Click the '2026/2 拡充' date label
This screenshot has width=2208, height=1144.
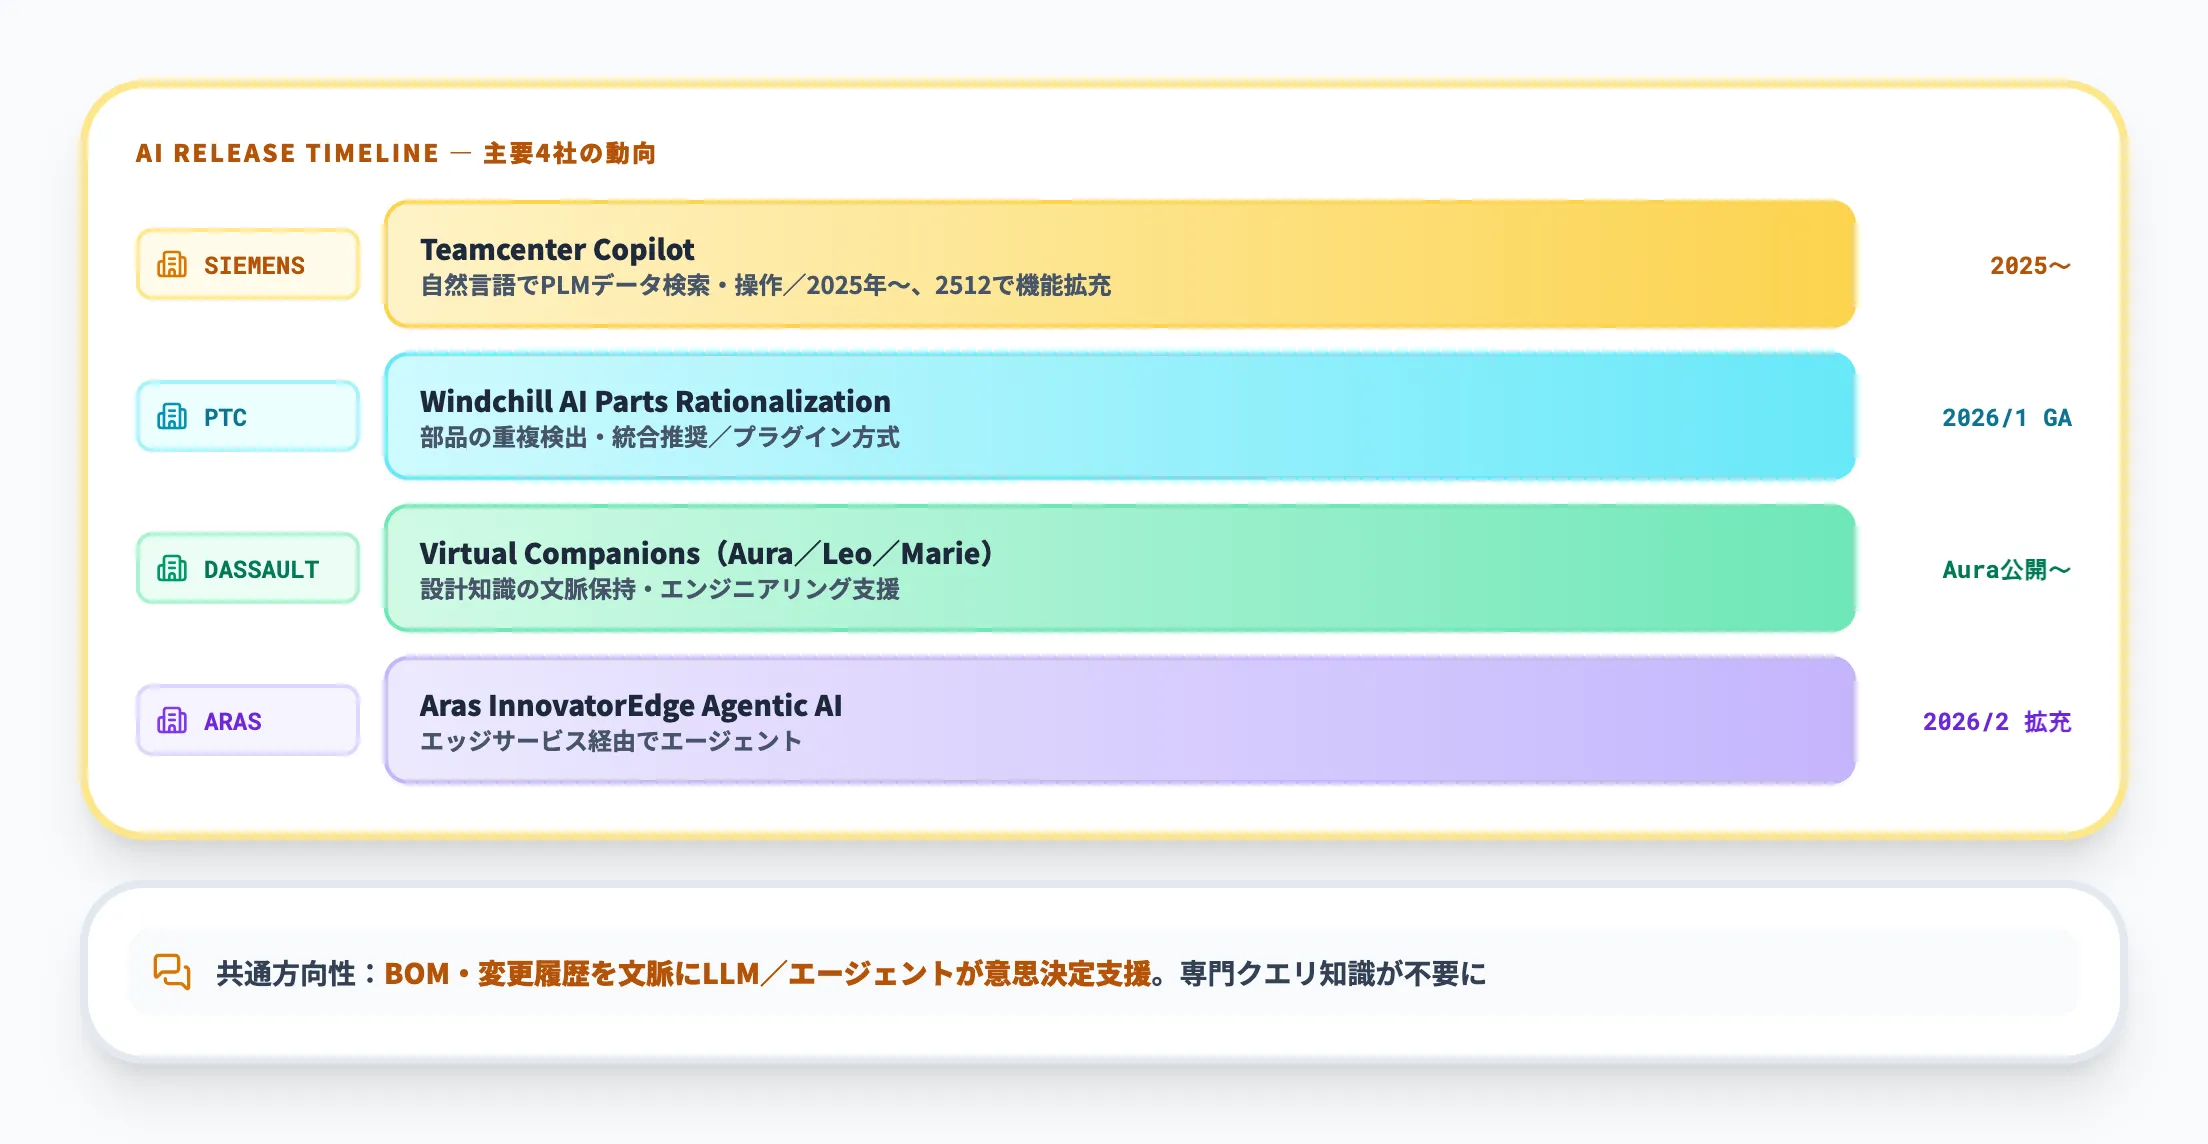pyautogui.click(x=1997, y=722)
